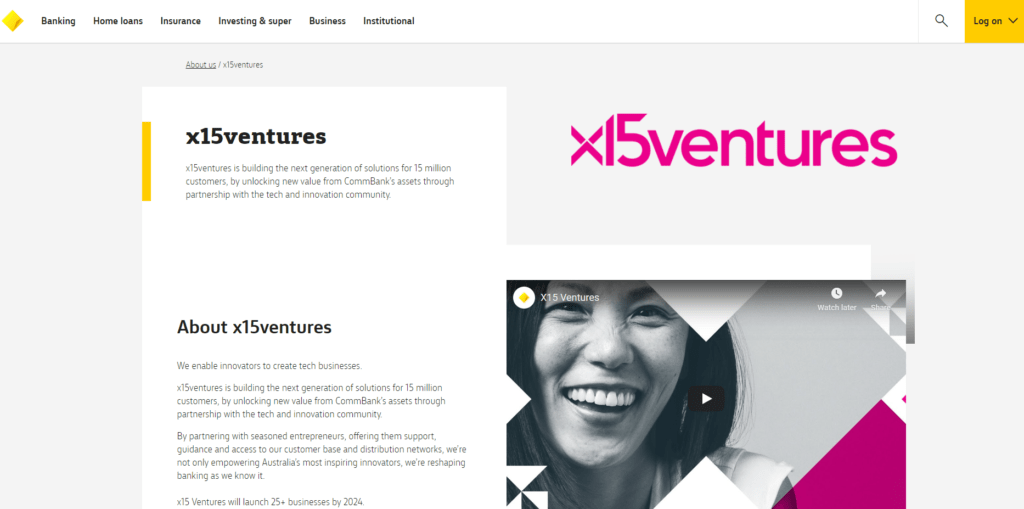Viewport: 1024px width, 509px height.
Task: Open the Home loans menu
Action: pos(118,21)
